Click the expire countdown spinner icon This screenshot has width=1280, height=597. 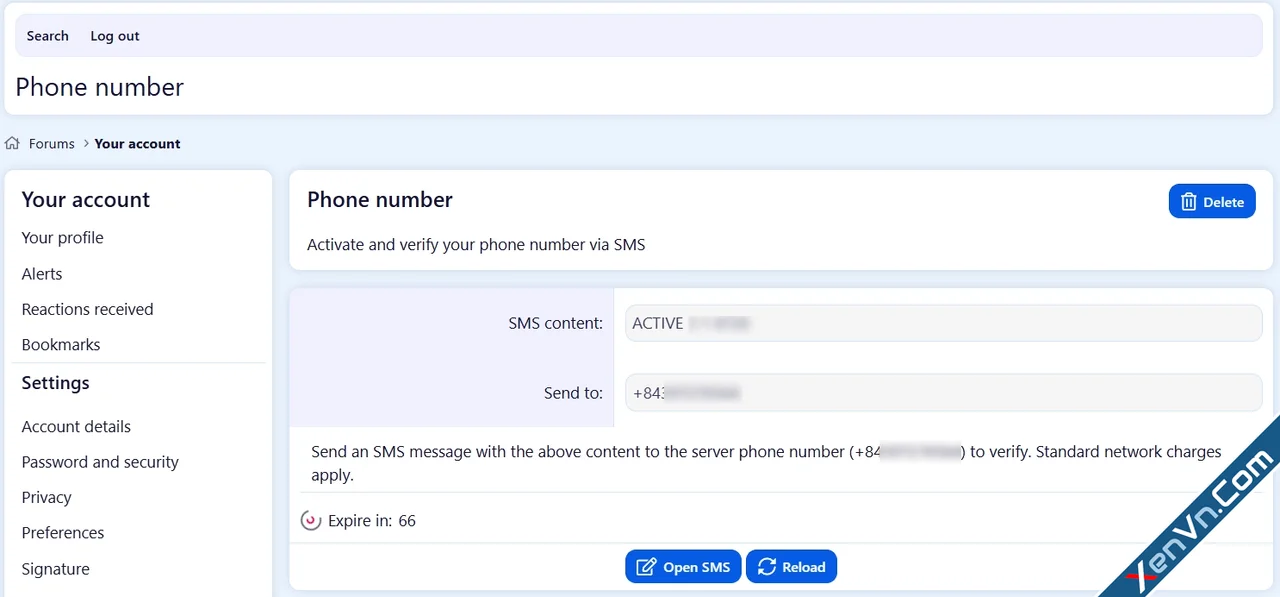coord(311,521)
